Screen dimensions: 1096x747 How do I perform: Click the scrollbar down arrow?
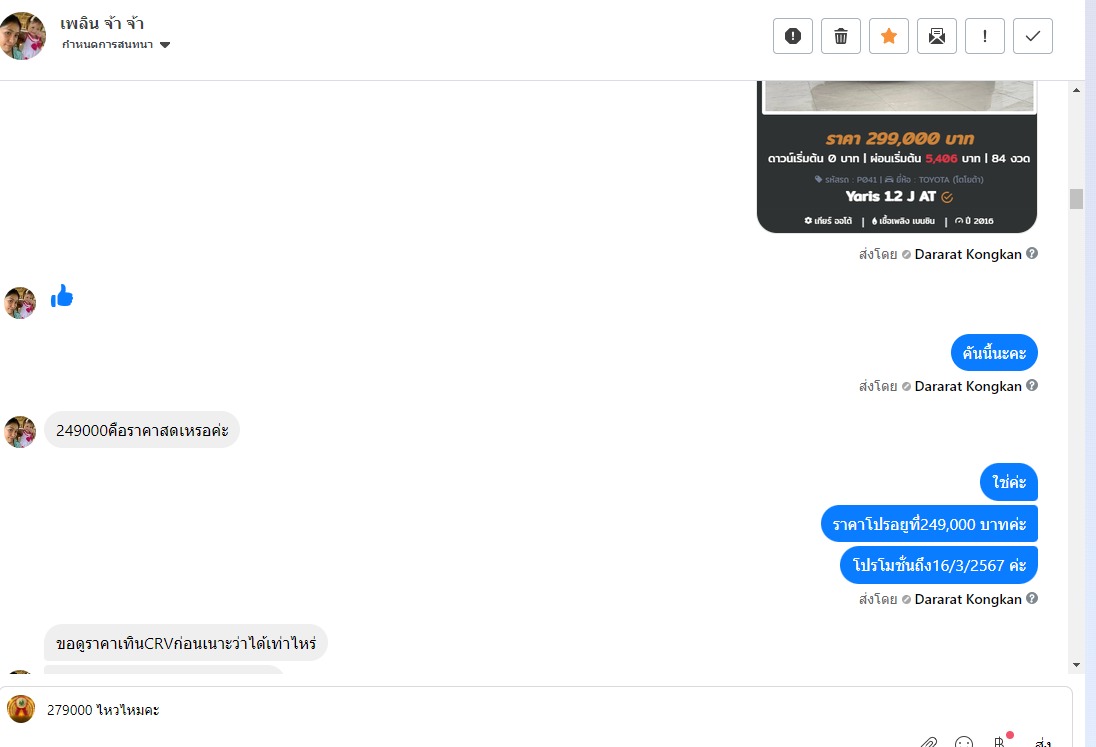click(1076, 664)
